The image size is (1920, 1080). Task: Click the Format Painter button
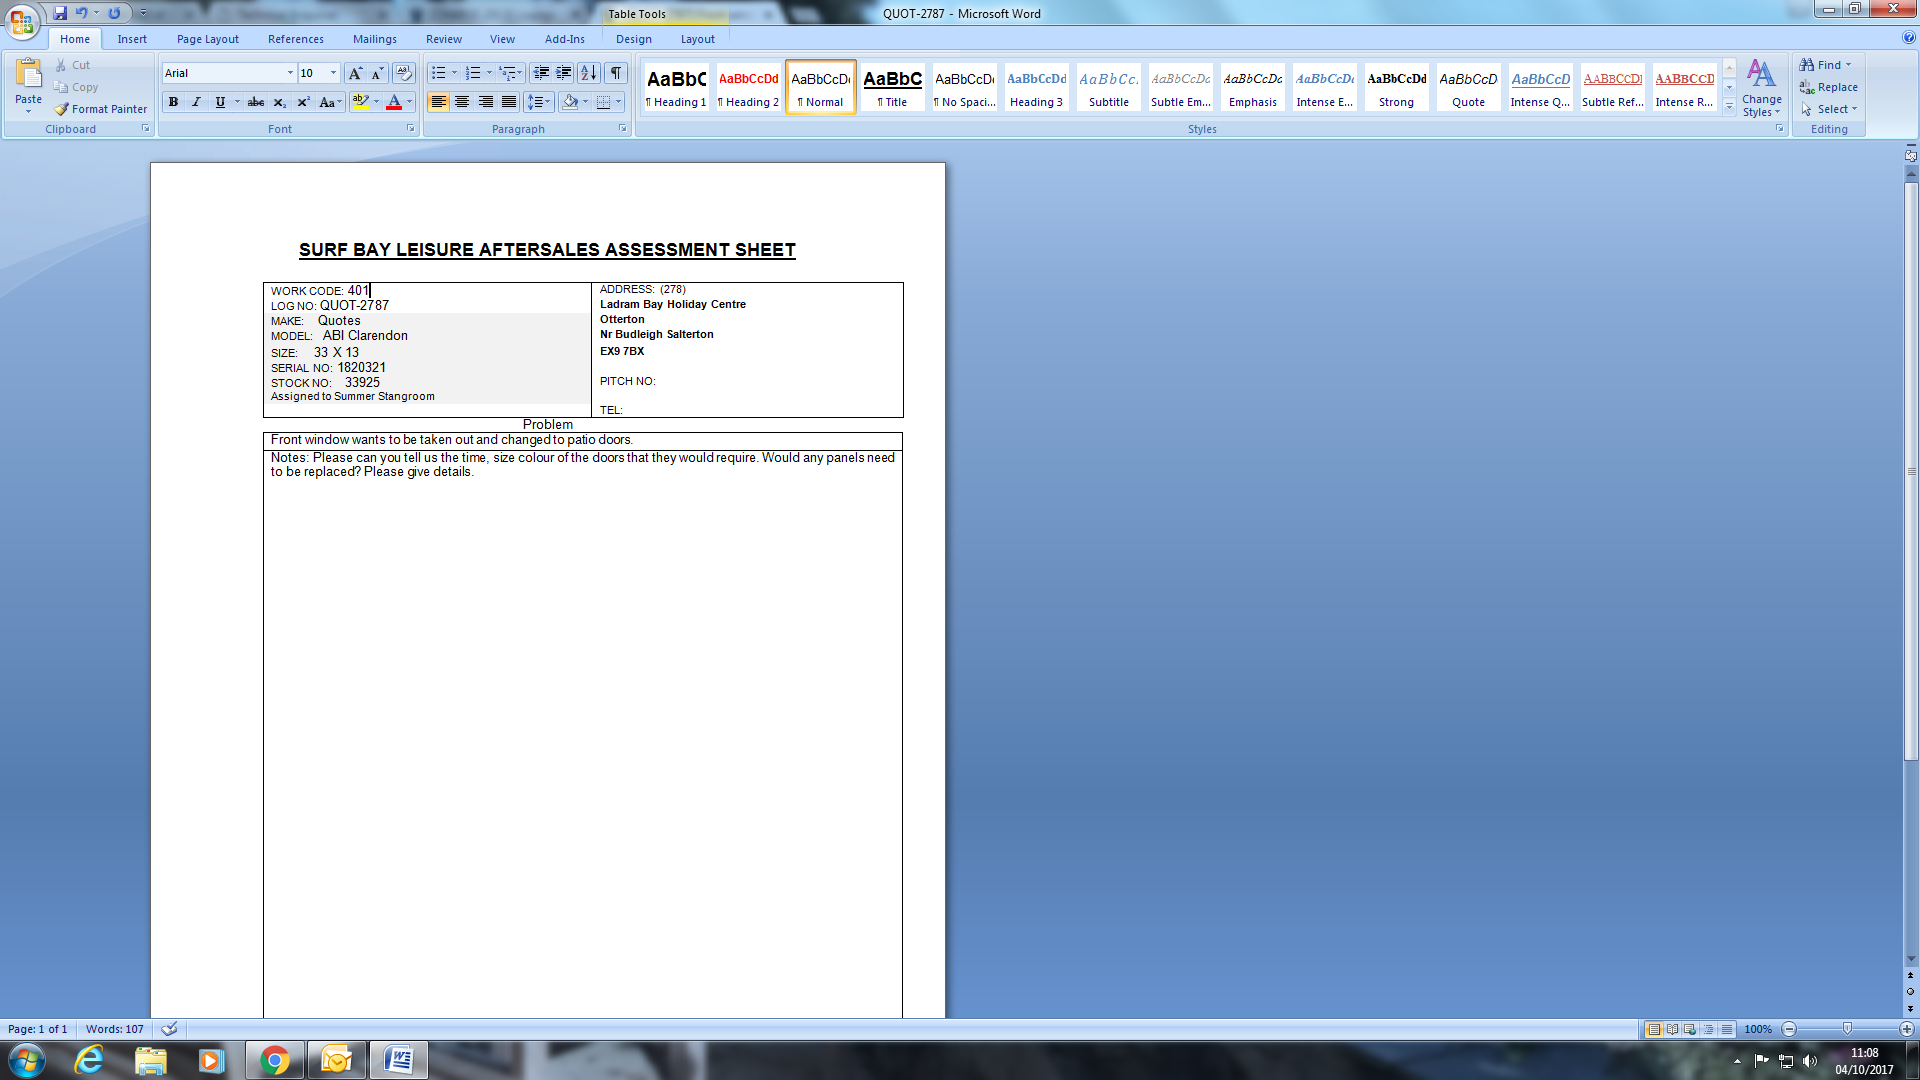click(x=100, y=109)
